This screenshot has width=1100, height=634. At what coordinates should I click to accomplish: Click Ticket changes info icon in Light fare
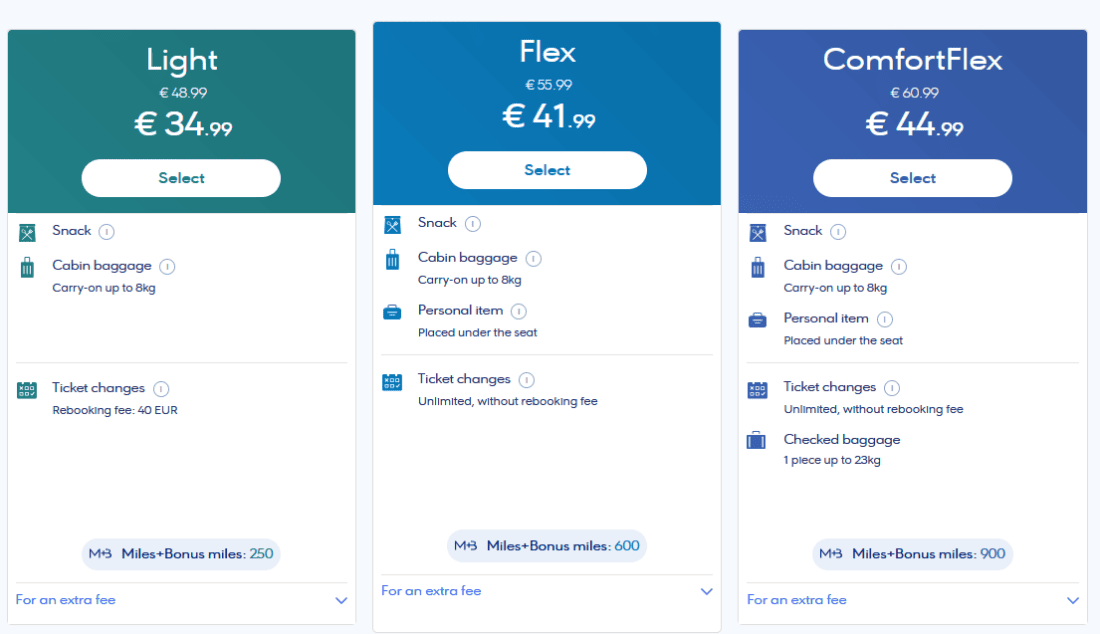[x=161, y=389]
